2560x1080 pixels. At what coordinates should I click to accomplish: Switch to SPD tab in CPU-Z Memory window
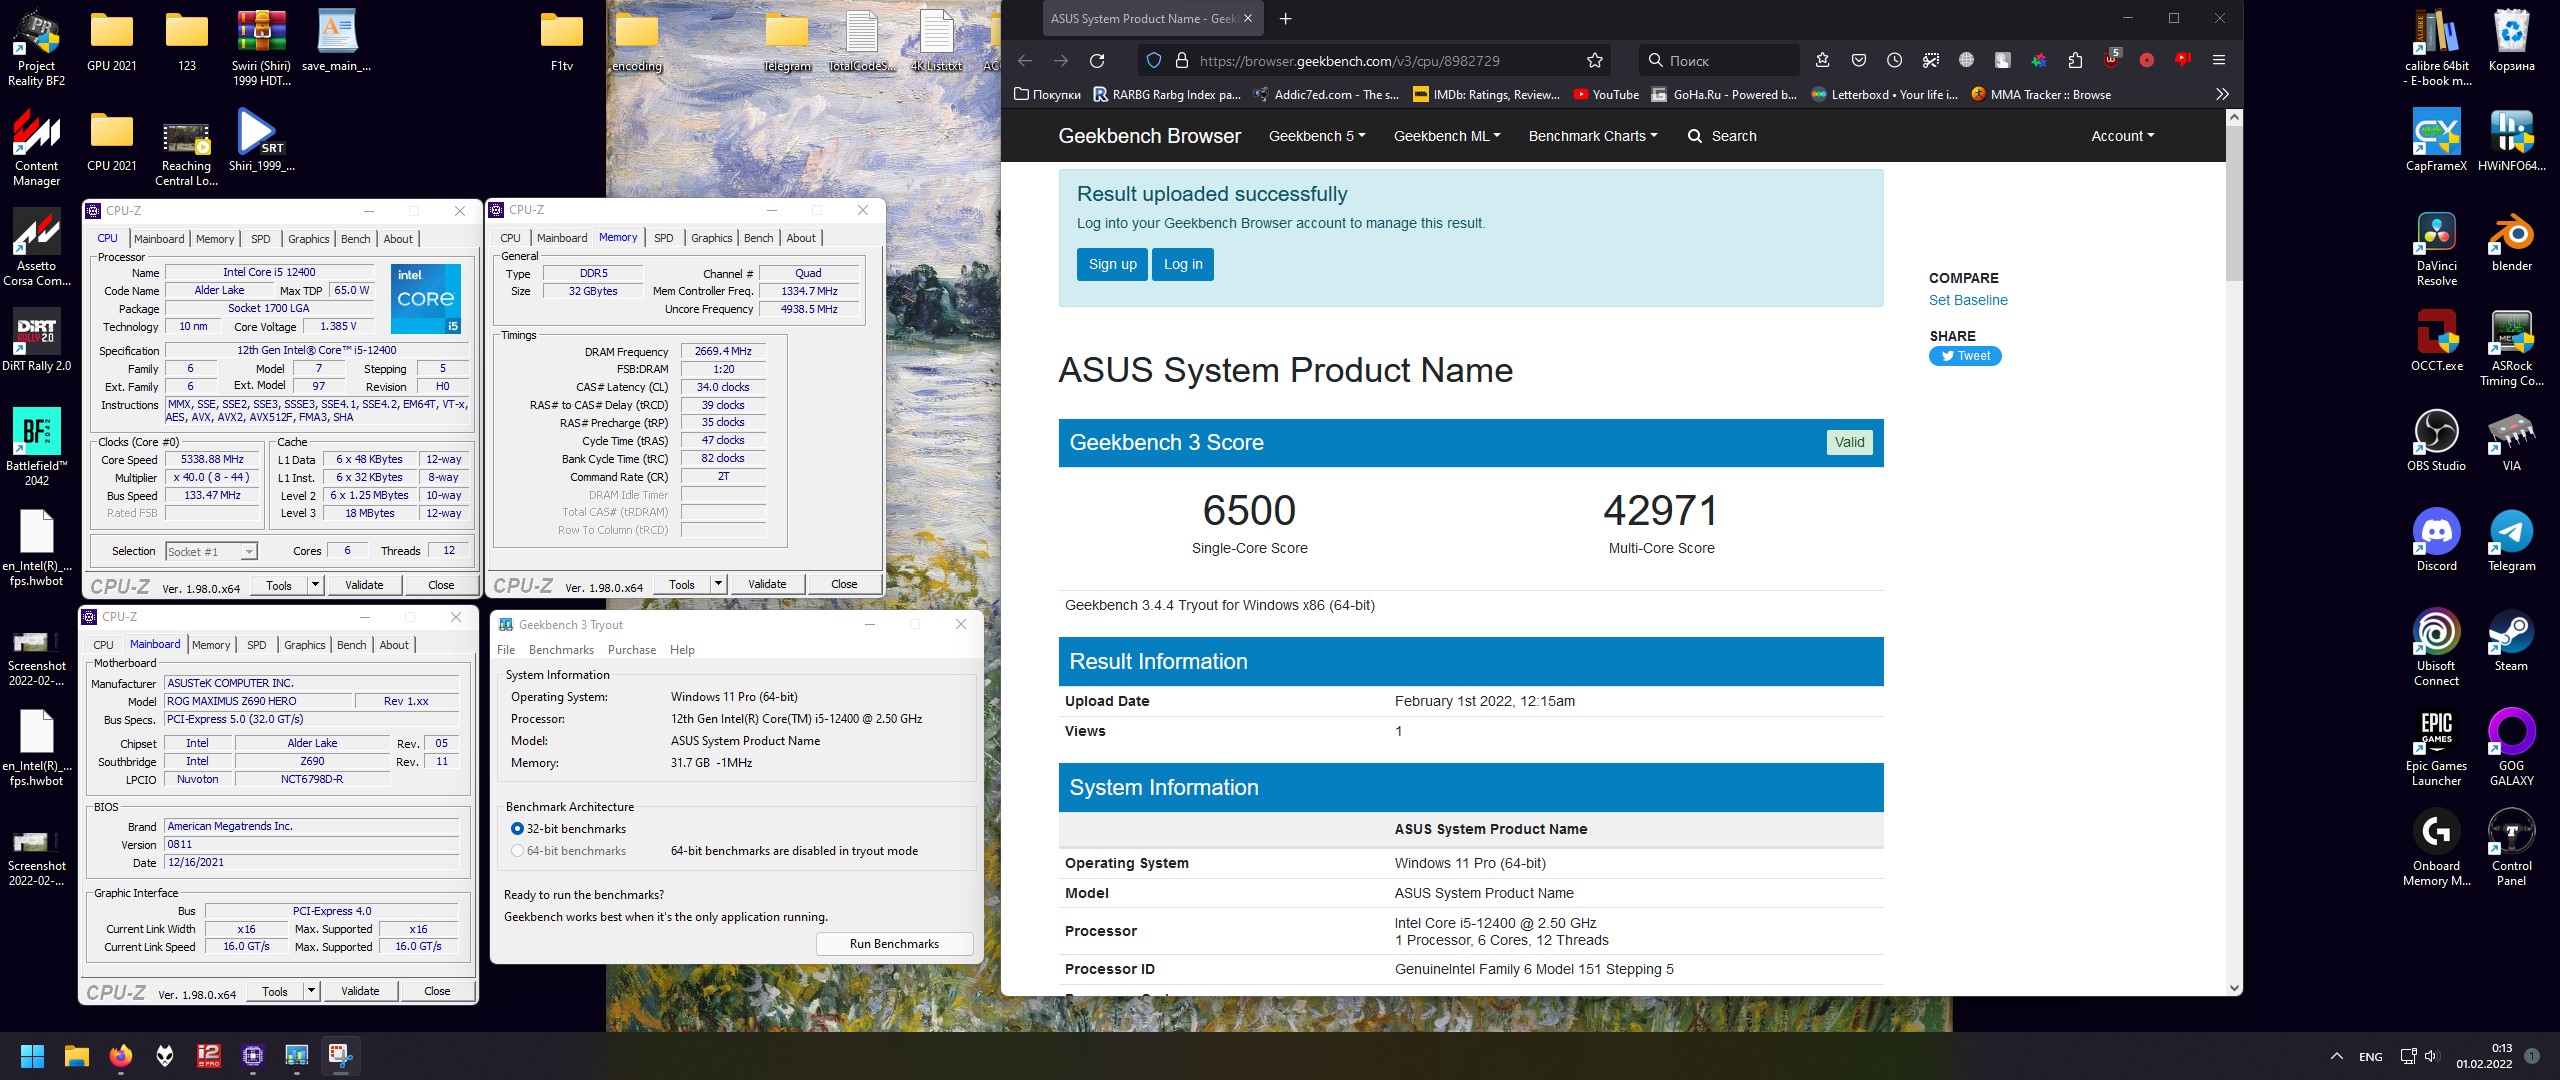(664, 238)
